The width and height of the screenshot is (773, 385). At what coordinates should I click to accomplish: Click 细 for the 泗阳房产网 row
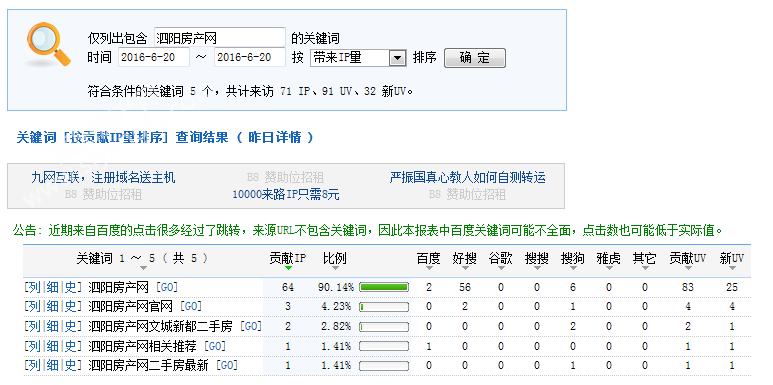53,287
